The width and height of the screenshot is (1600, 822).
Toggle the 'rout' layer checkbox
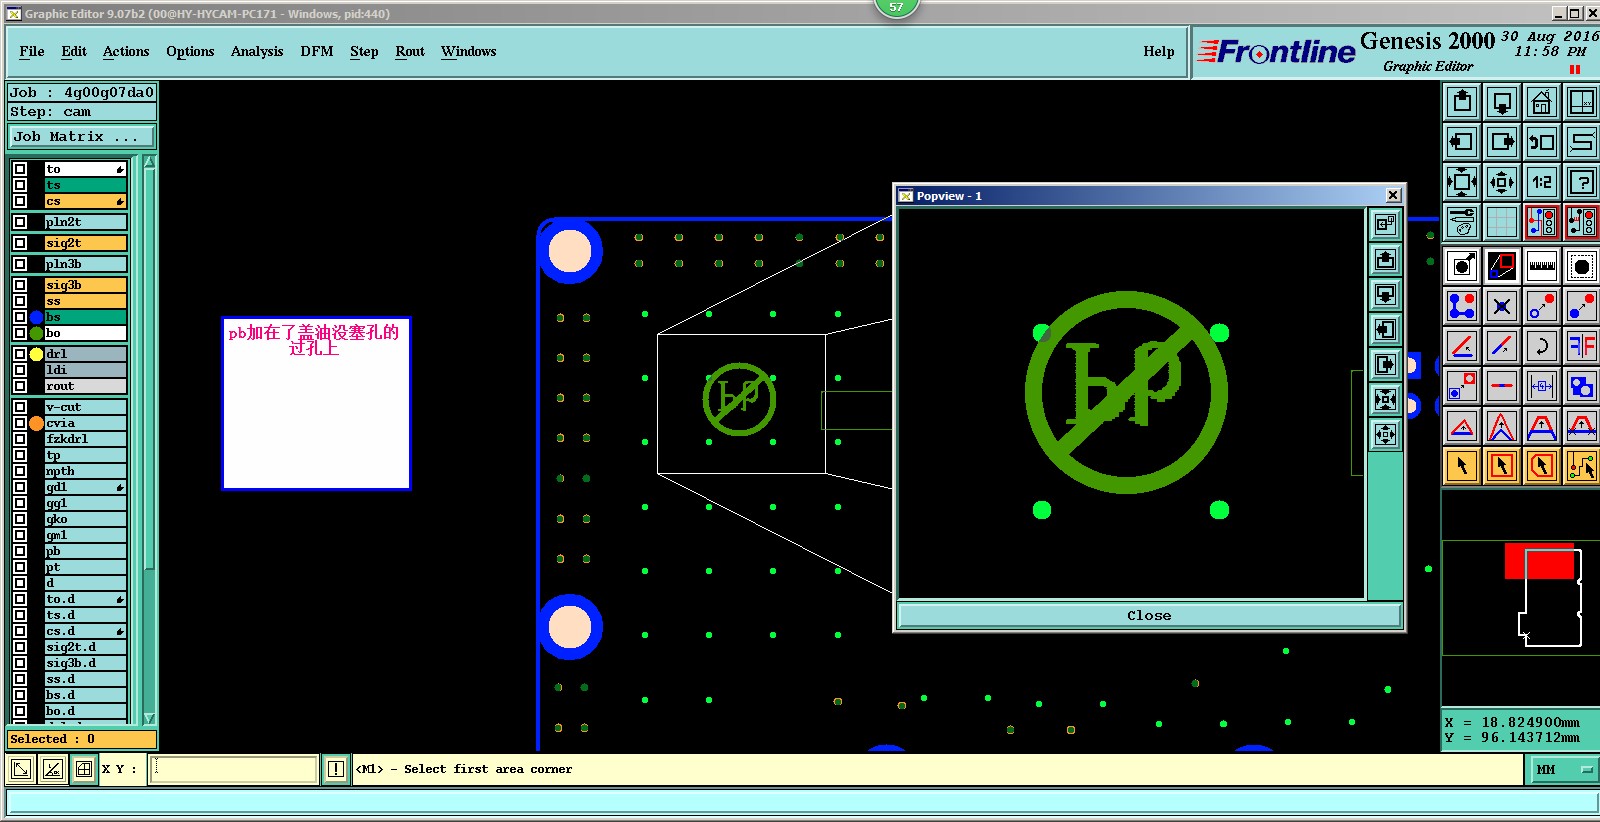(20, 386)
